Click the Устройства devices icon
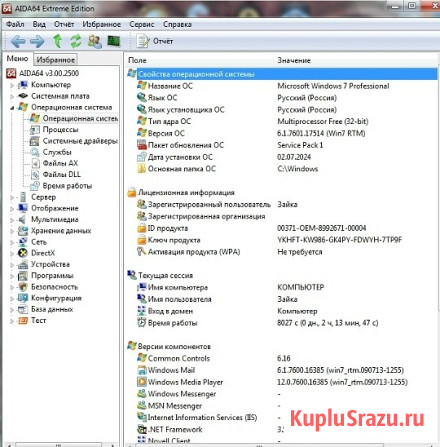Screen dimensions: 440x447 [23, 264]
